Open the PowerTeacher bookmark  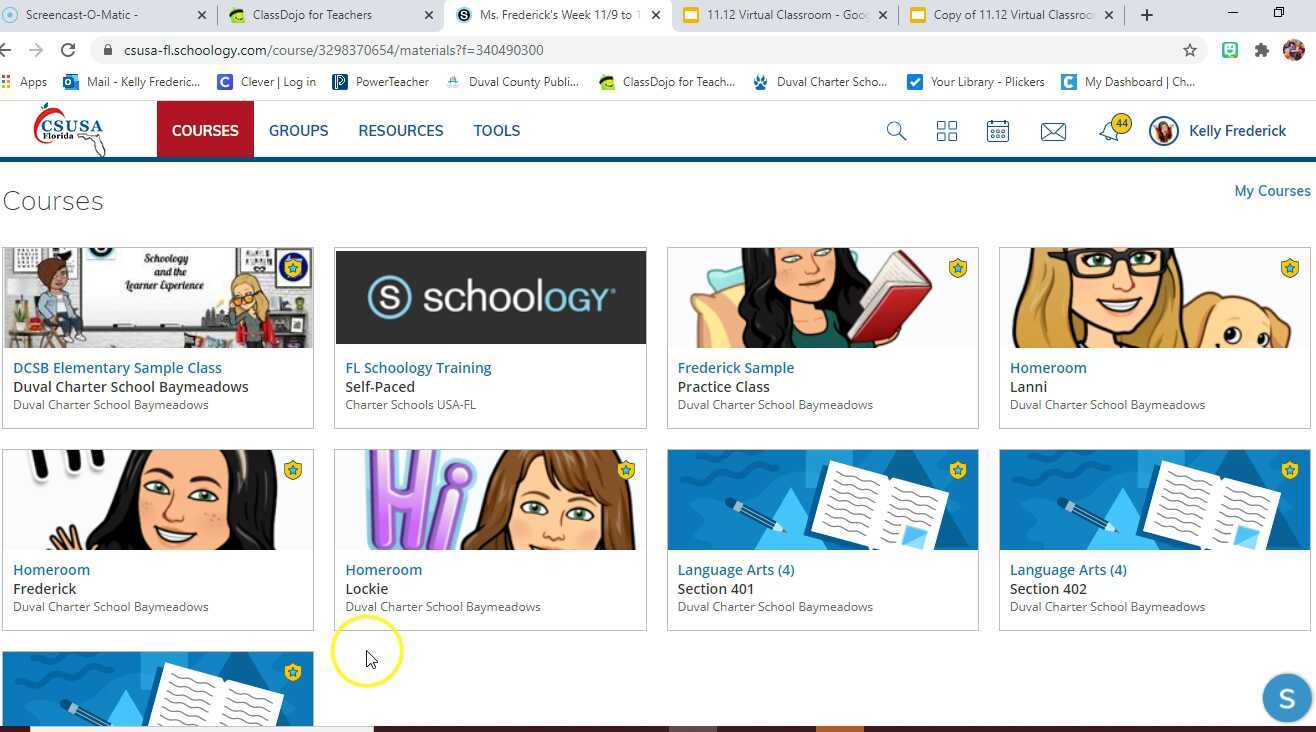pos(381,82)
